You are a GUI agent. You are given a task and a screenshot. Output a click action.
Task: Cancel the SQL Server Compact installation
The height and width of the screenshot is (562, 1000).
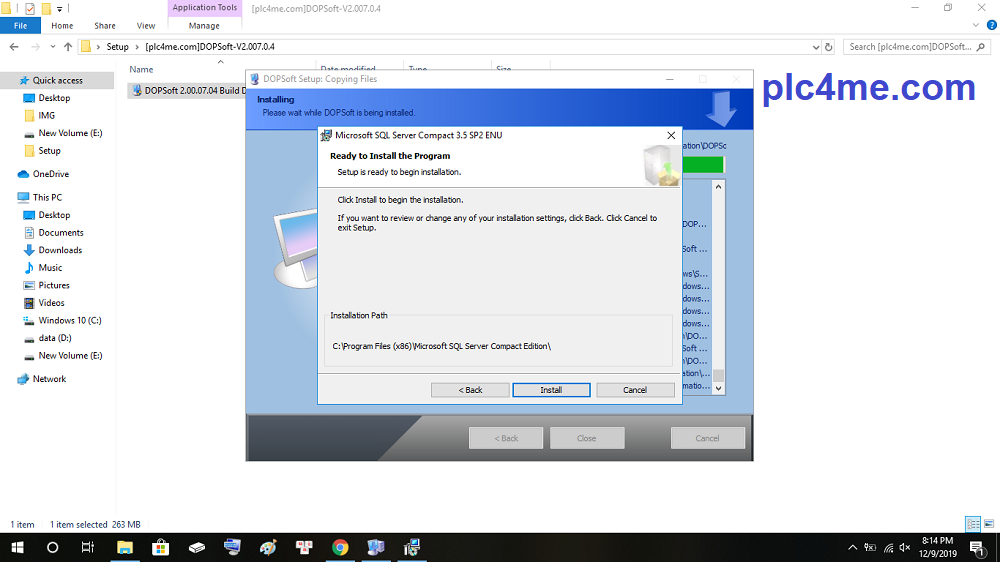point(635,390)
